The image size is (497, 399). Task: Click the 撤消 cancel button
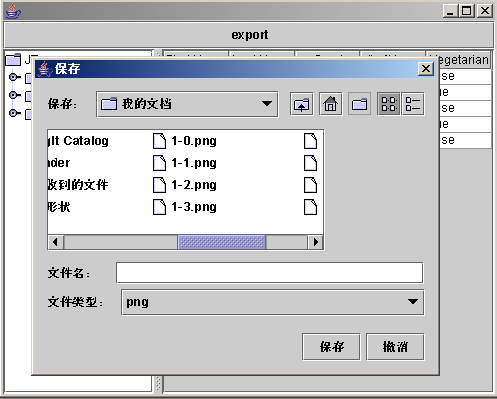(x=395, y=347)
